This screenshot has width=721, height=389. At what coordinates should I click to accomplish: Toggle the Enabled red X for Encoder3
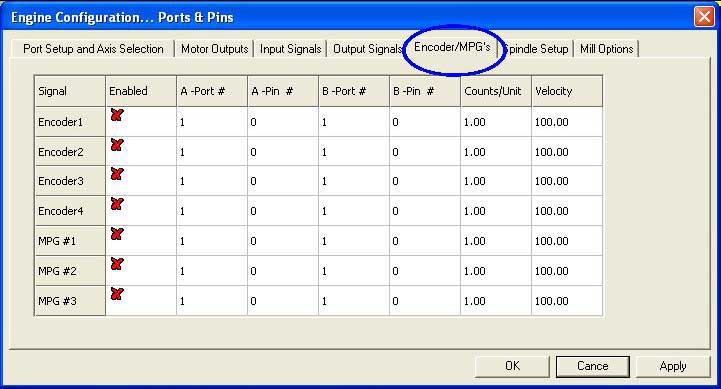pyautogui.click(x=117, y=174)
